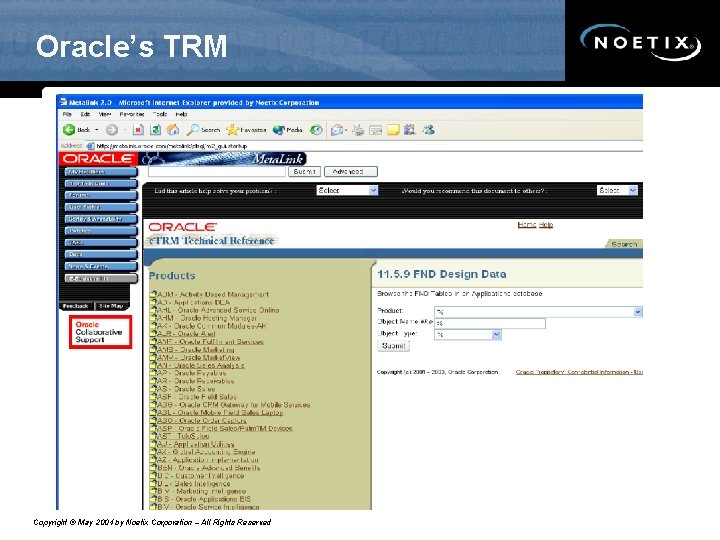This screenshot has width=720, height=540.
Task: Open the View menu
Action: point(105,114)
